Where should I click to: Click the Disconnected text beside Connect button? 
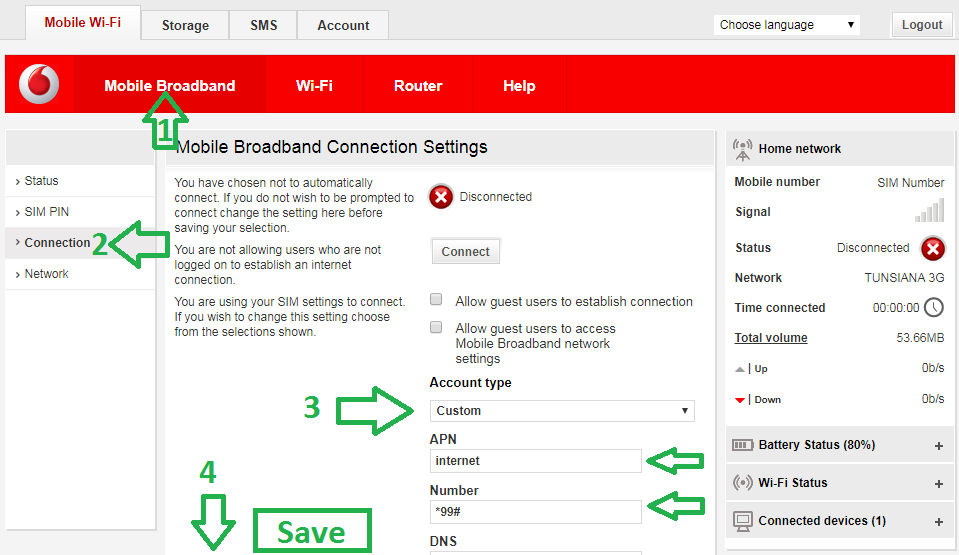(x=495, y=197)
